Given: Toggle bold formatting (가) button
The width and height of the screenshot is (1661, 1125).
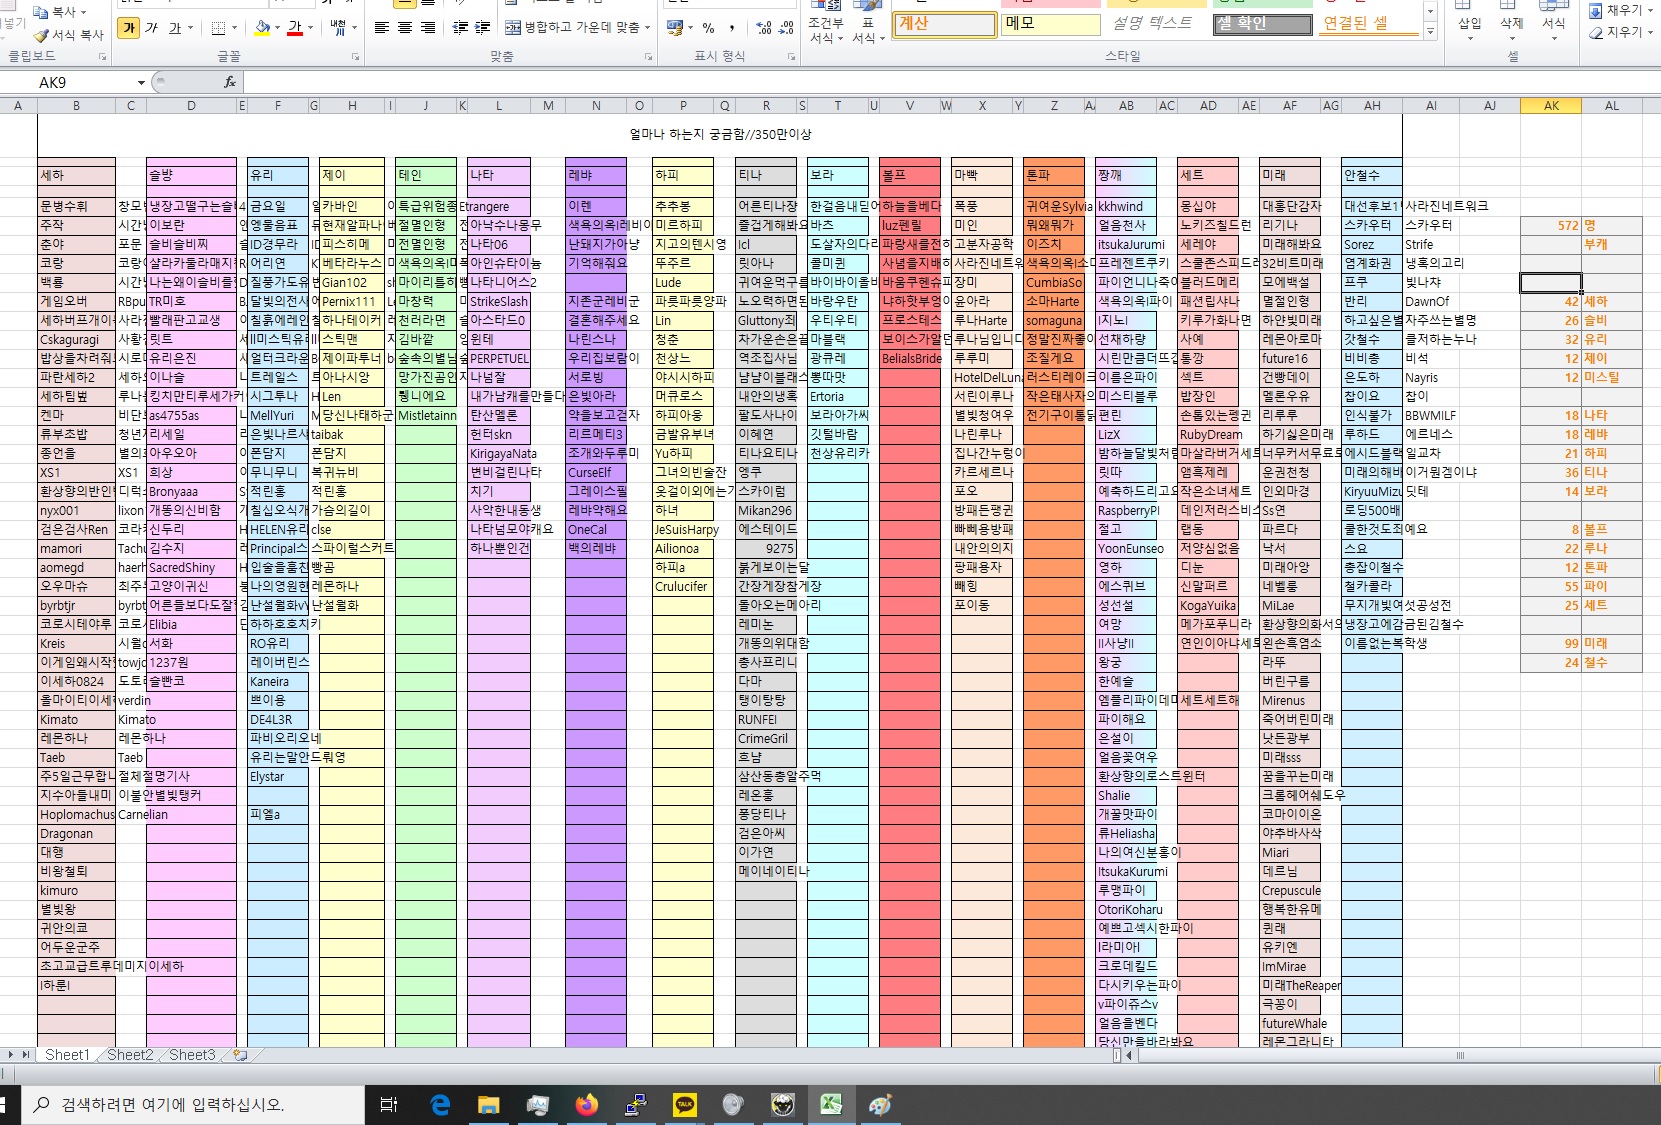Looking at the screenshot, I should pos(128,28).
